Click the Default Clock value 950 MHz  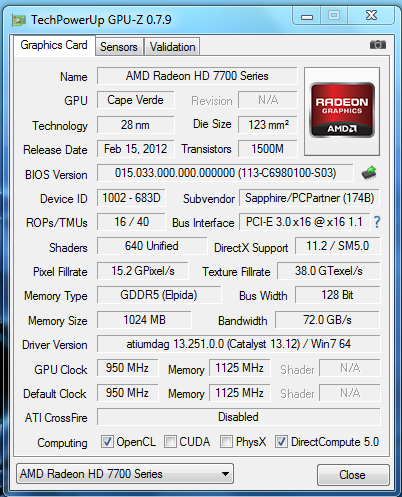pyautogui.click(x=127, y=393)
